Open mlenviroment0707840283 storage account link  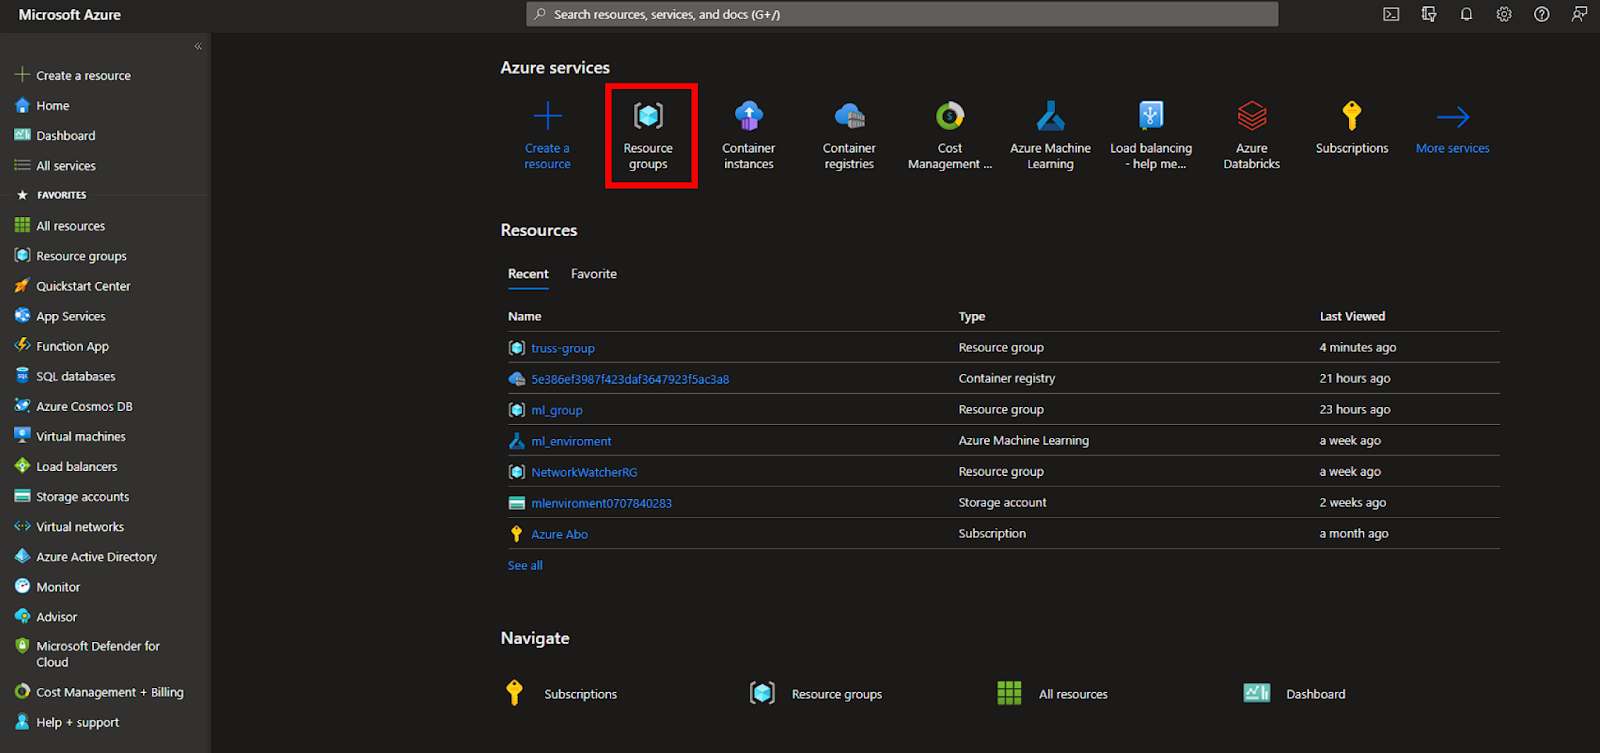pos(602,503)
